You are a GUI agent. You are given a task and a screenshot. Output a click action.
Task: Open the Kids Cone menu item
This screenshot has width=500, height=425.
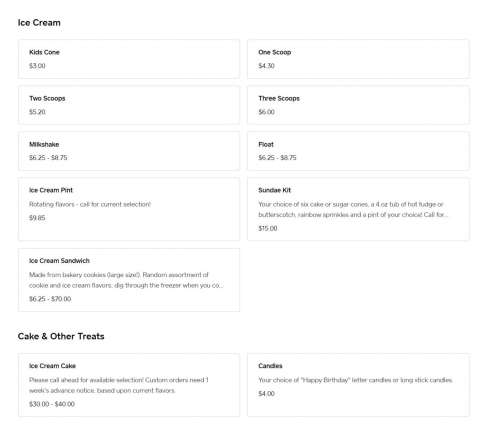click(x=129, y=59)
